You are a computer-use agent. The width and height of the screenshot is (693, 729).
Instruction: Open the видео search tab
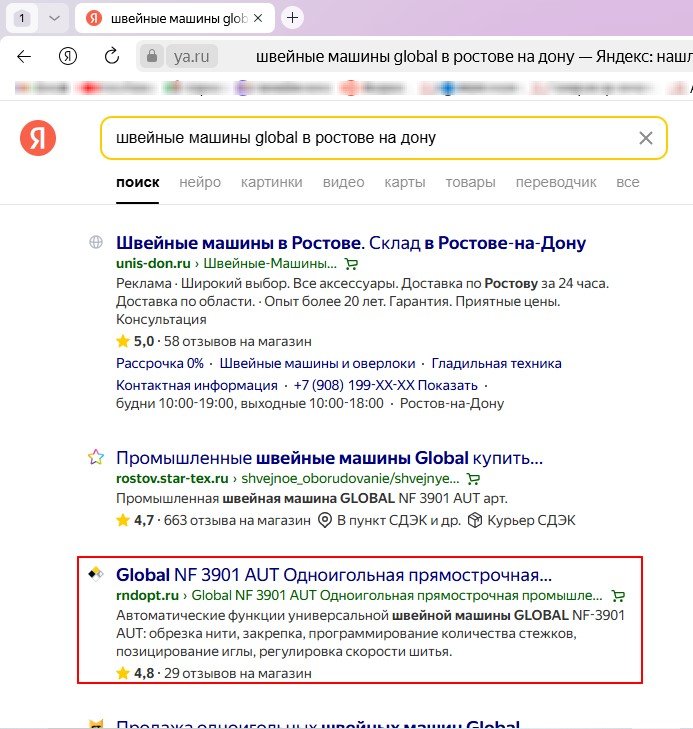pos(343,182)
